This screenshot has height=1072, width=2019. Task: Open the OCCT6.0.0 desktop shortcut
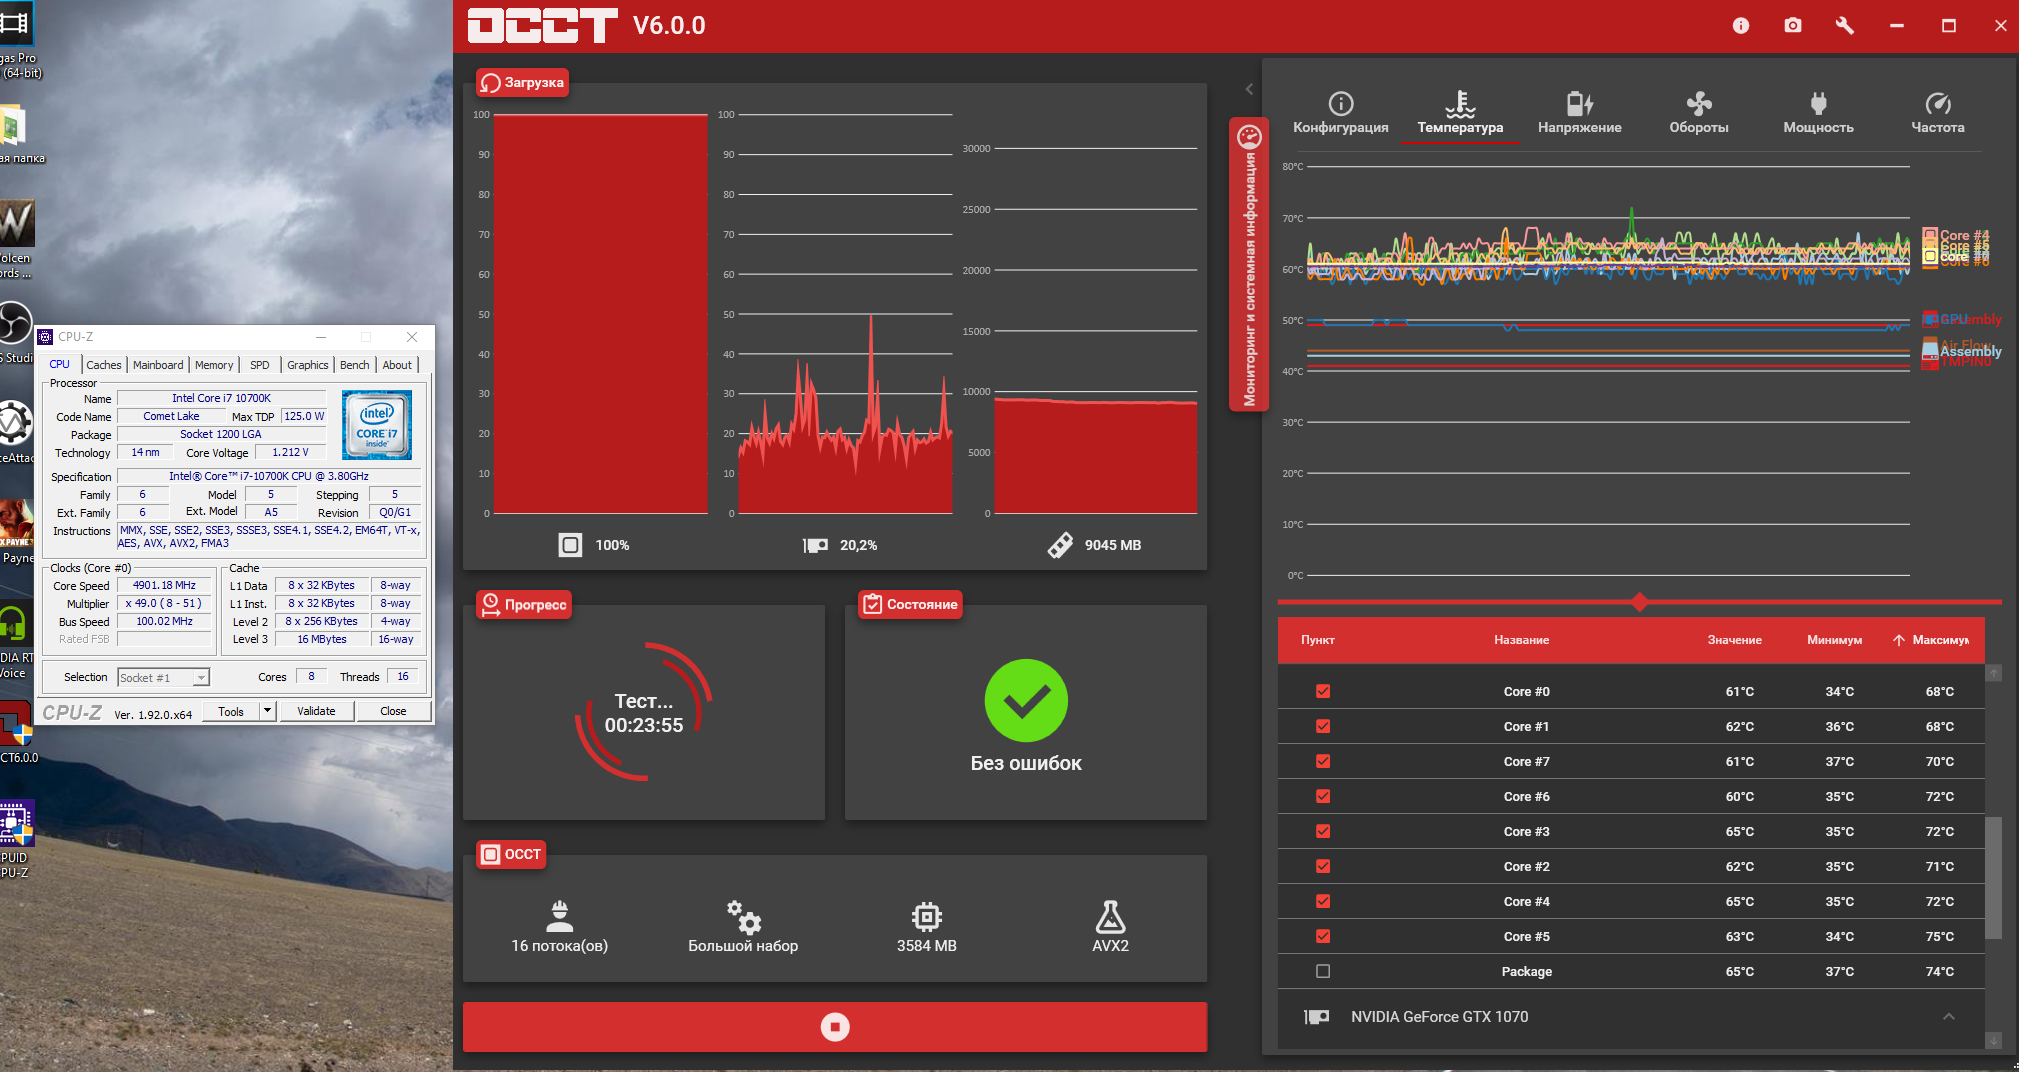point(16,723)
